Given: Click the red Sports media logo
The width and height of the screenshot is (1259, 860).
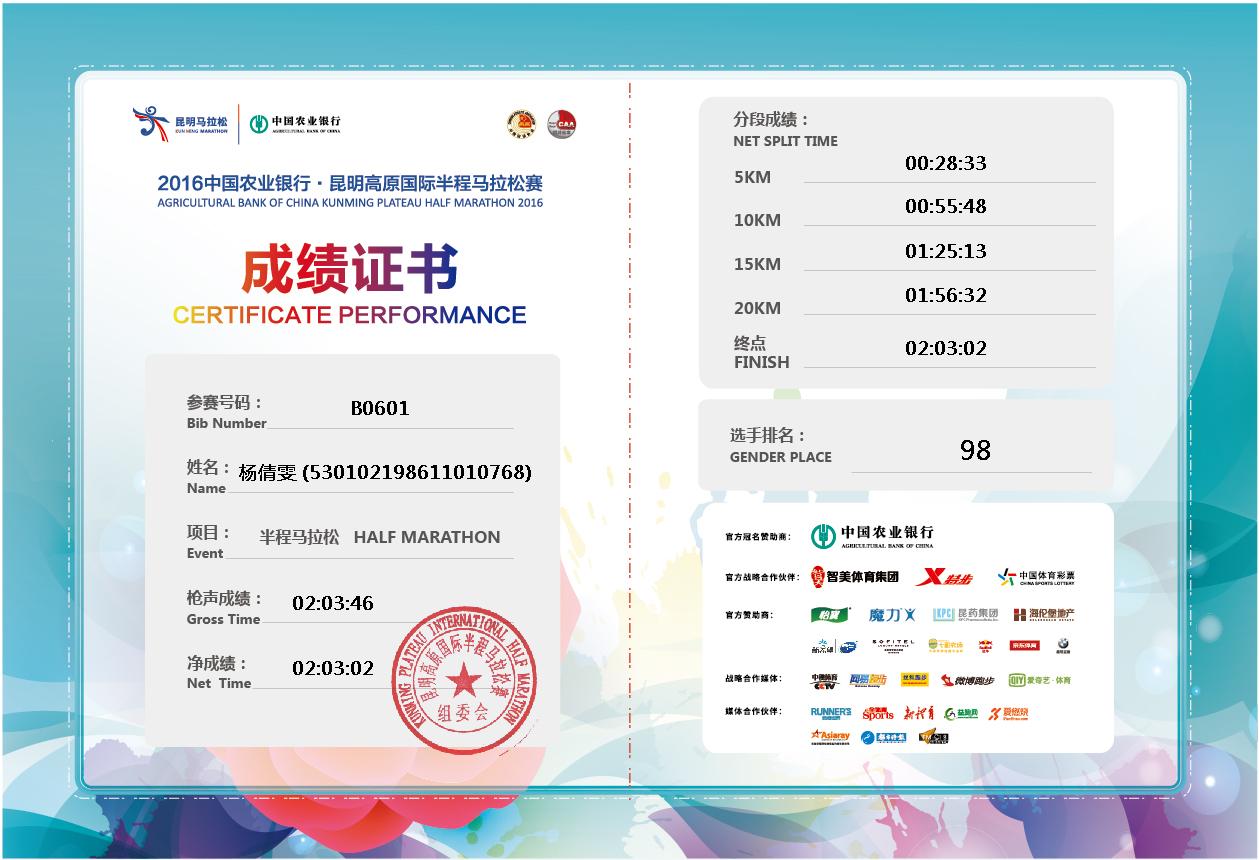Looking at the screenshot, I should pyautogui.click(x=878, y=713).
